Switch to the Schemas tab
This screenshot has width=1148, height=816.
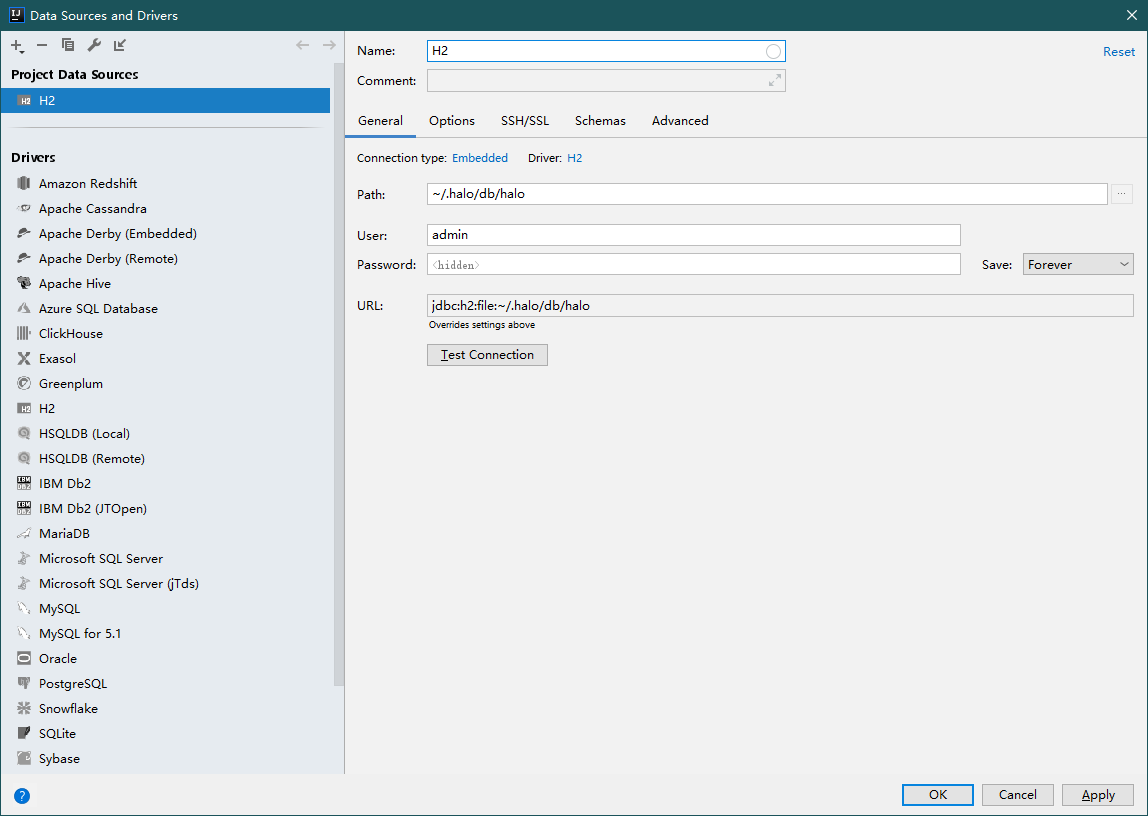[600, 121]
